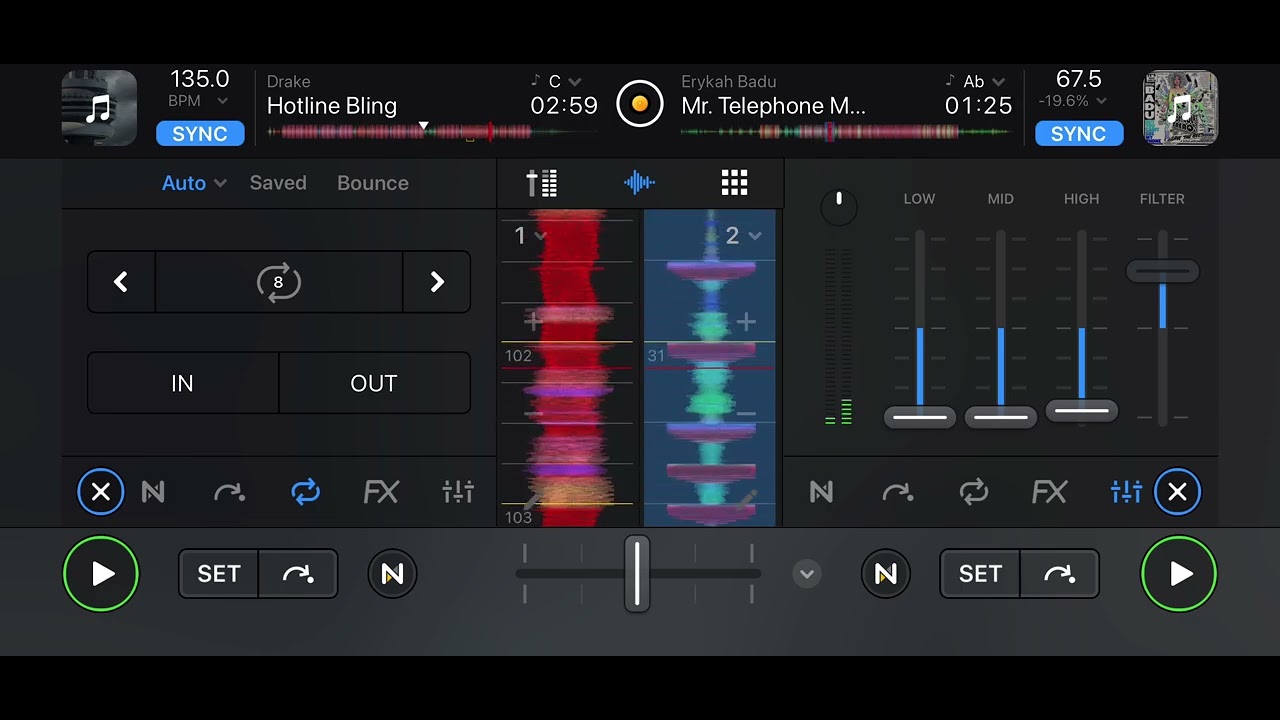Toggle round Neural Mix button, right deck
1280x720 pixels.
(x=886, y=574)
